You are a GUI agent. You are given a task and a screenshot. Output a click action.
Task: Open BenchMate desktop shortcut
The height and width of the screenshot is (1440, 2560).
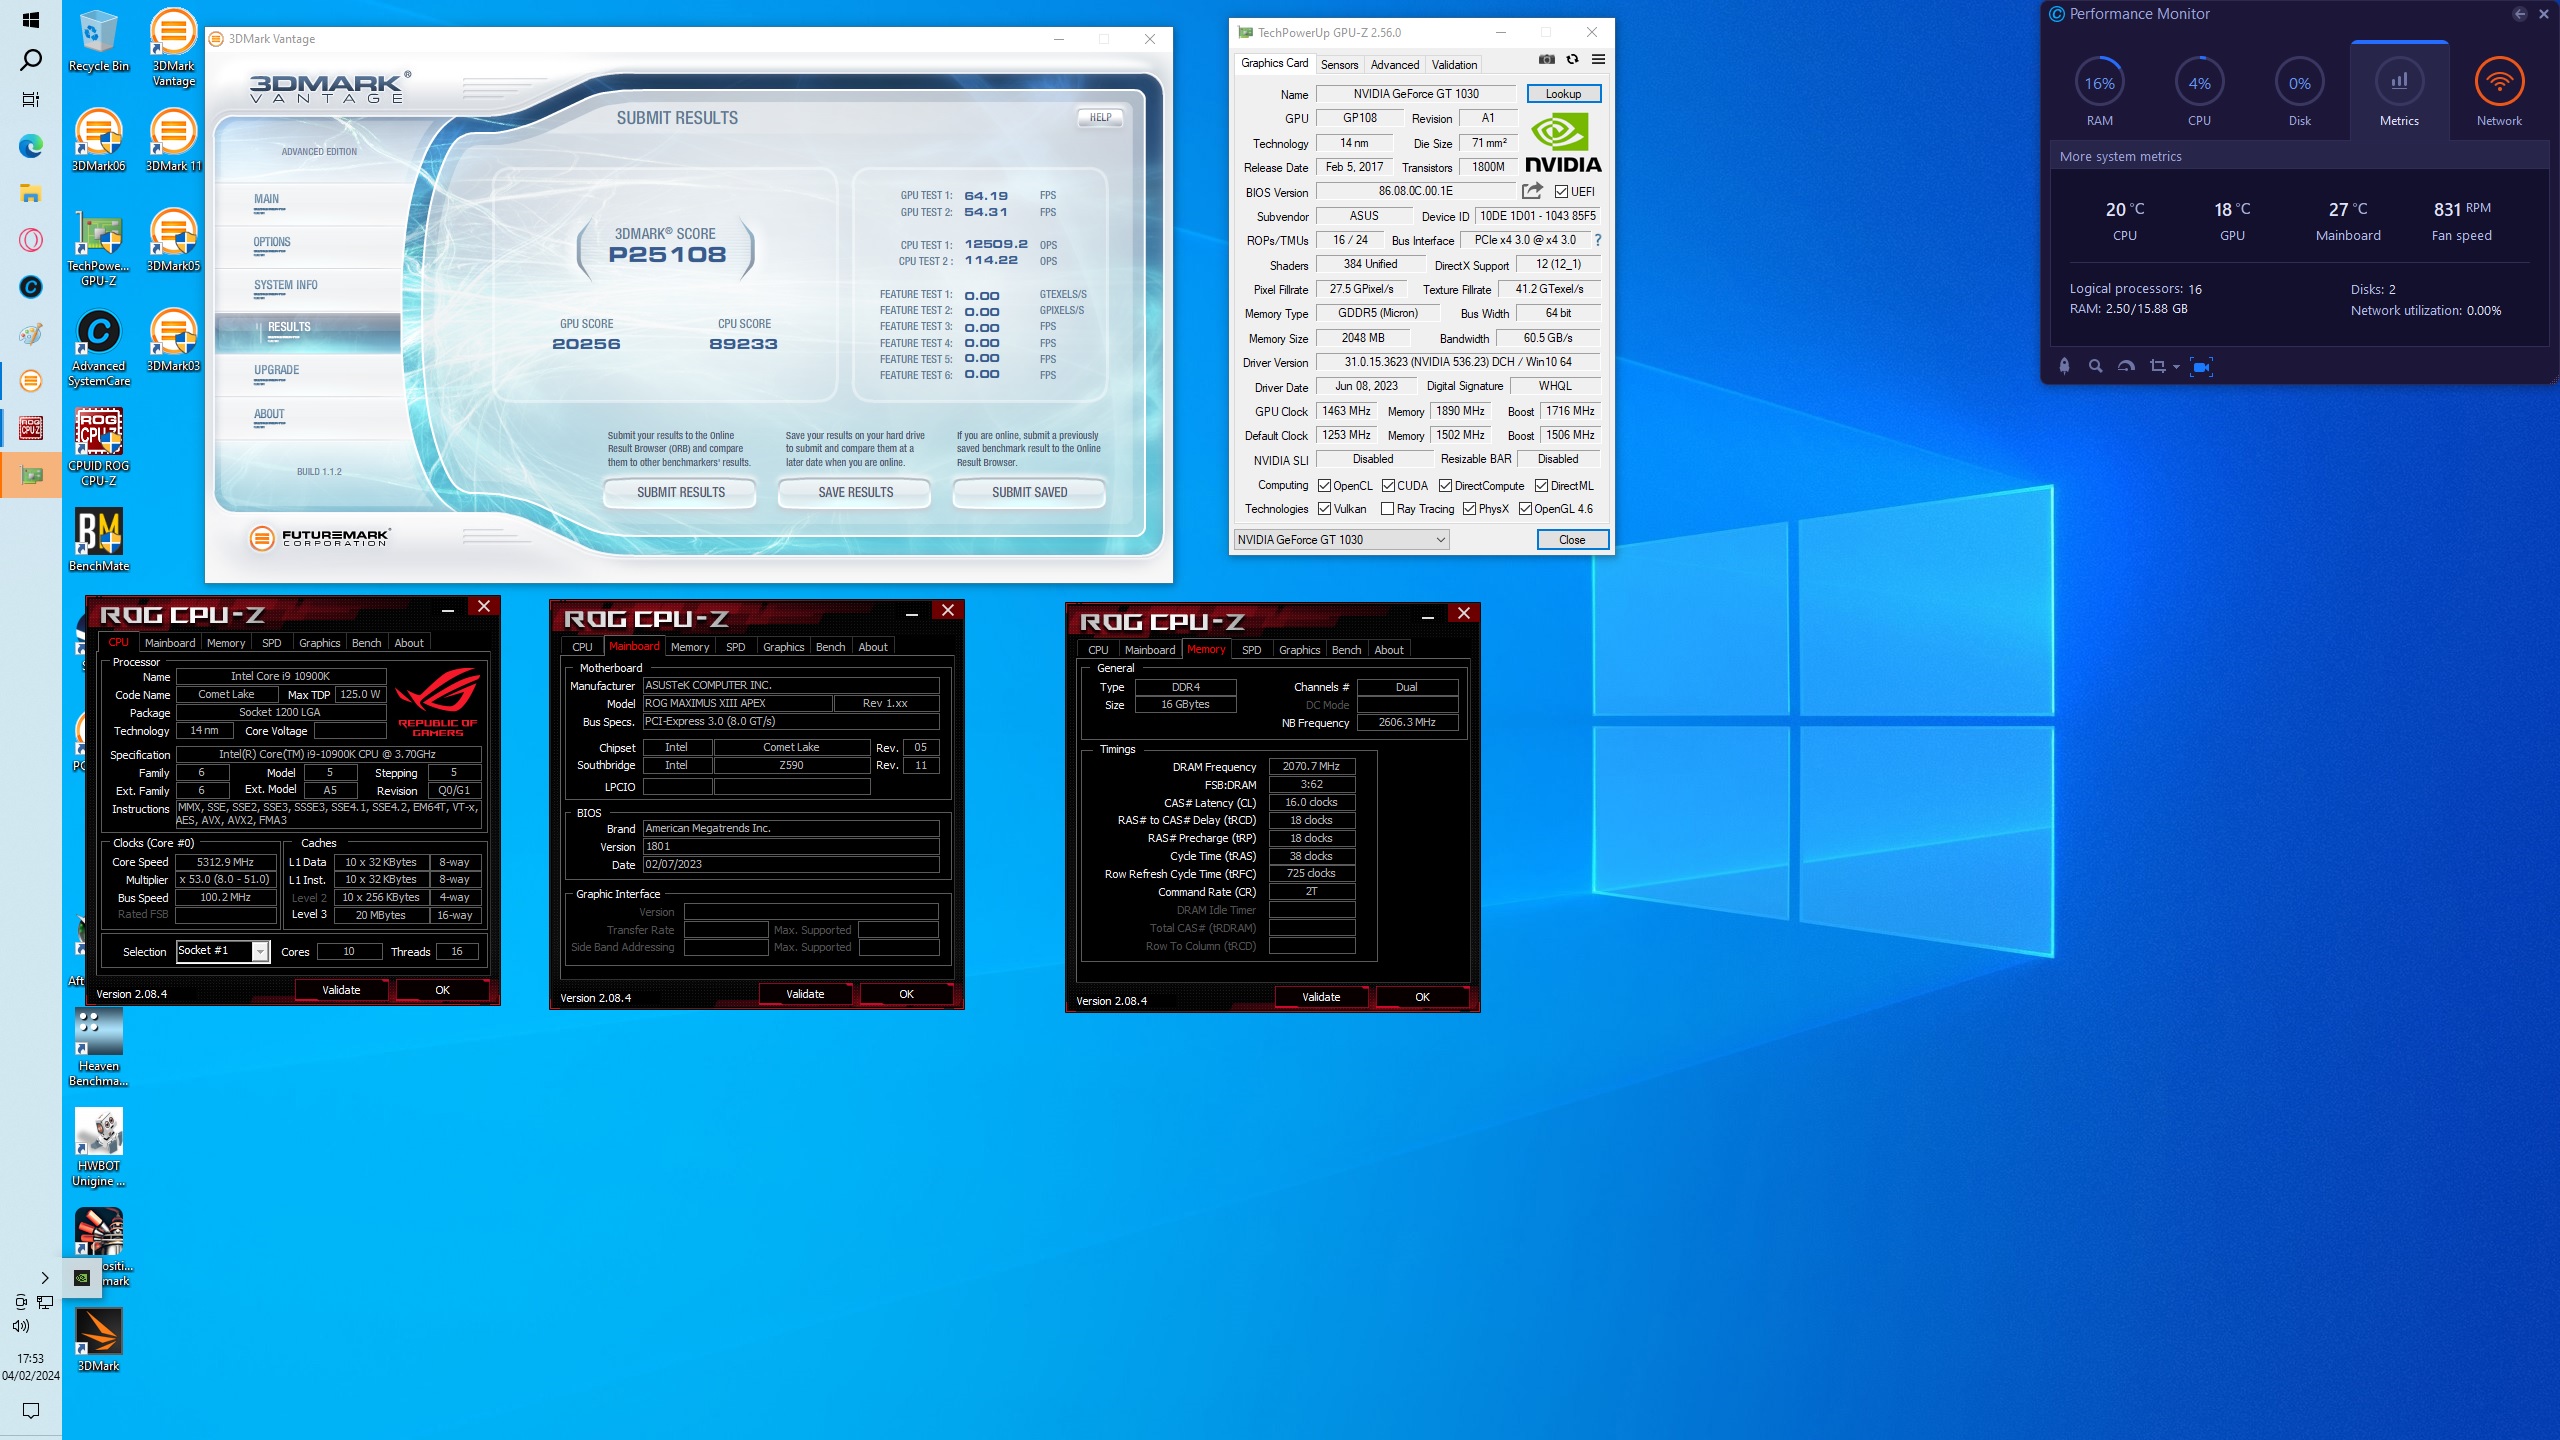coord(98,540)
